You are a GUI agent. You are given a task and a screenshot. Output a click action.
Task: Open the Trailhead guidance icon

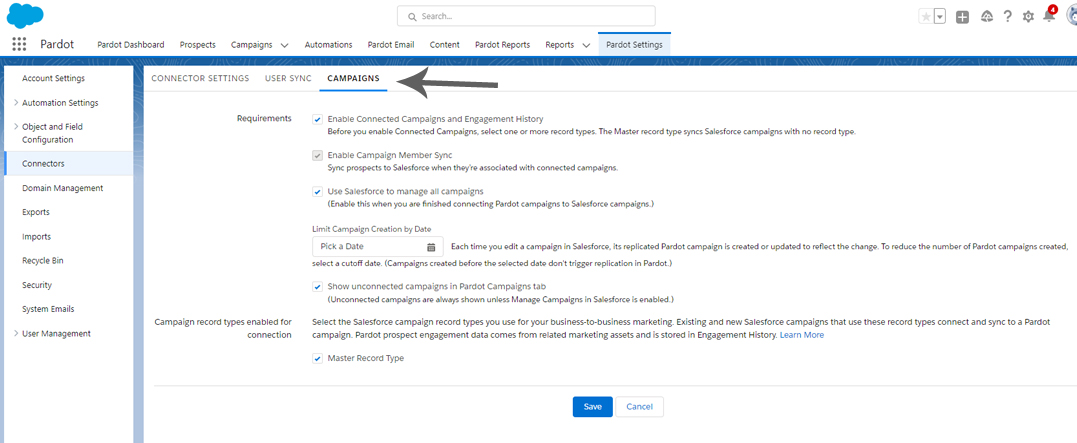pyautogui.click(x=986, y=16)
